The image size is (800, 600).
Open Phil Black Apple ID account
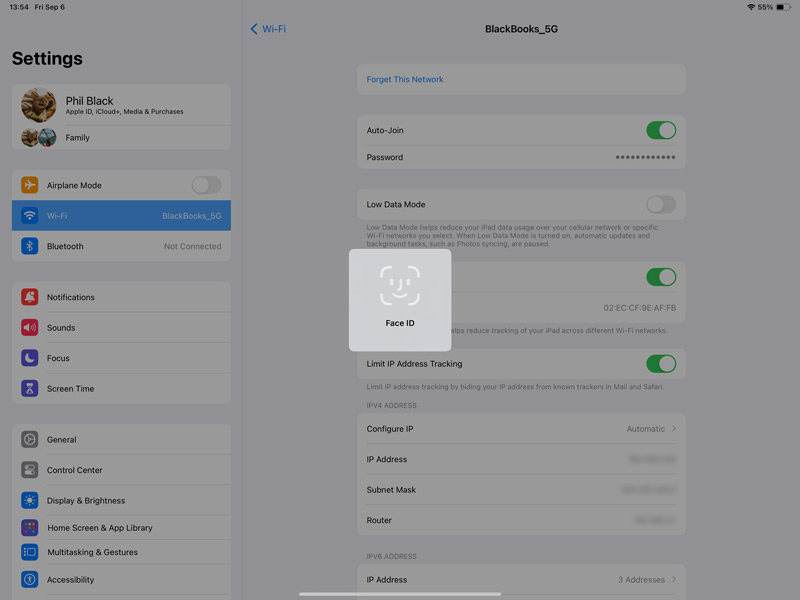coord(121,105)
